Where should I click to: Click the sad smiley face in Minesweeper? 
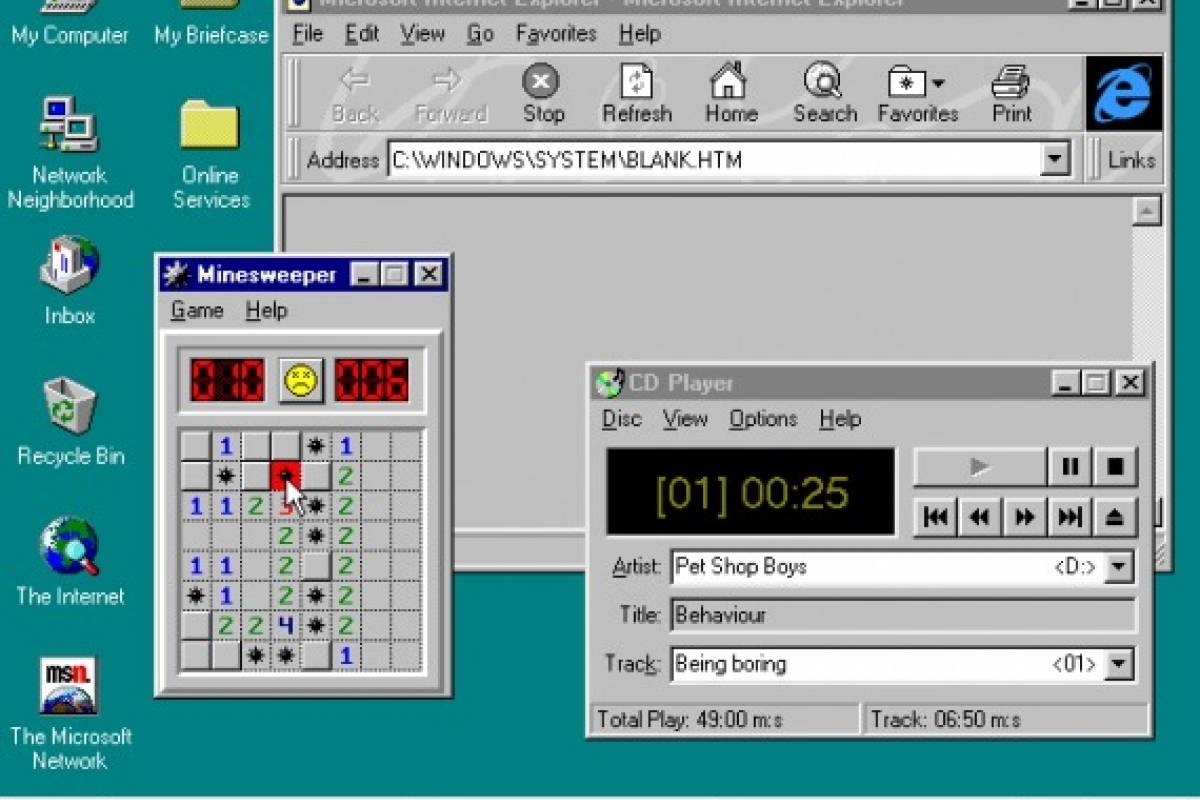point(301,380)
